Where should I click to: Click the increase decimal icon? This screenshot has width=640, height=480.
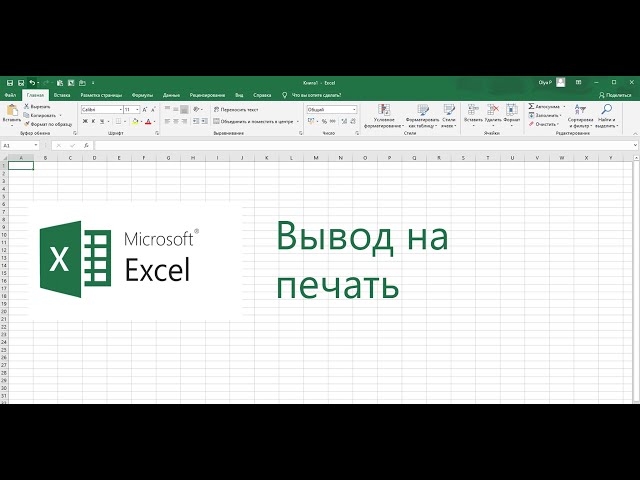[344, 121]
